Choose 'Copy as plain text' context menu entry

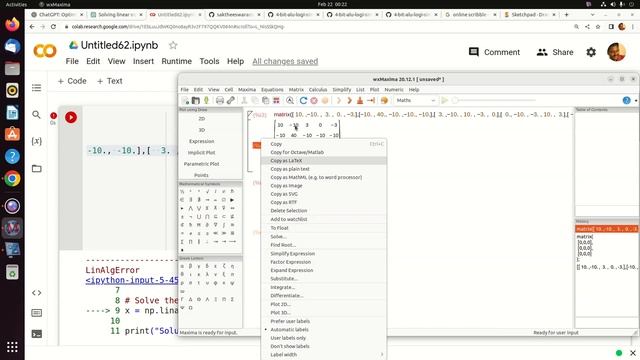click(324, 169)
